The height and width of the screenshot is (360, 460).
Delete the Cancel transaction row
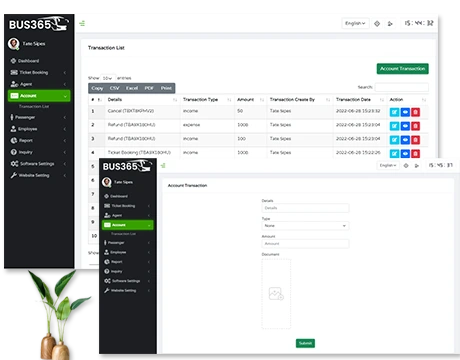[415, 112]
